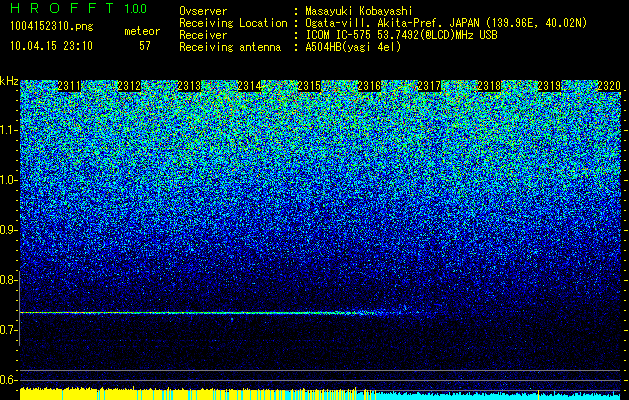Click the 2318 time marker
Viewport: 629px width, 400px height.
coord(489,86)
